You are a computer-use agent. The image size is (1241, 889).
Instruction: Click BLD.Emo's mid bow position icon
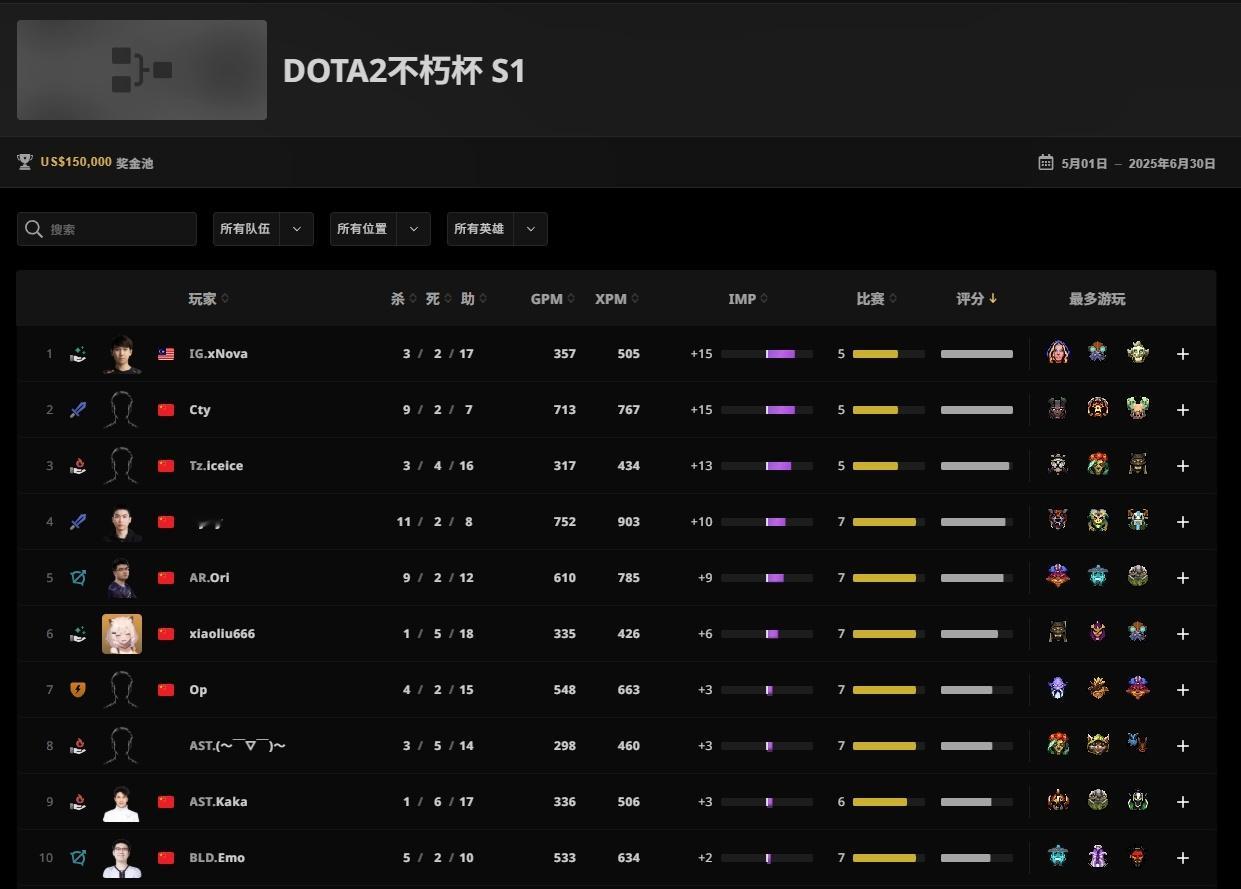(x=78, y=858)
